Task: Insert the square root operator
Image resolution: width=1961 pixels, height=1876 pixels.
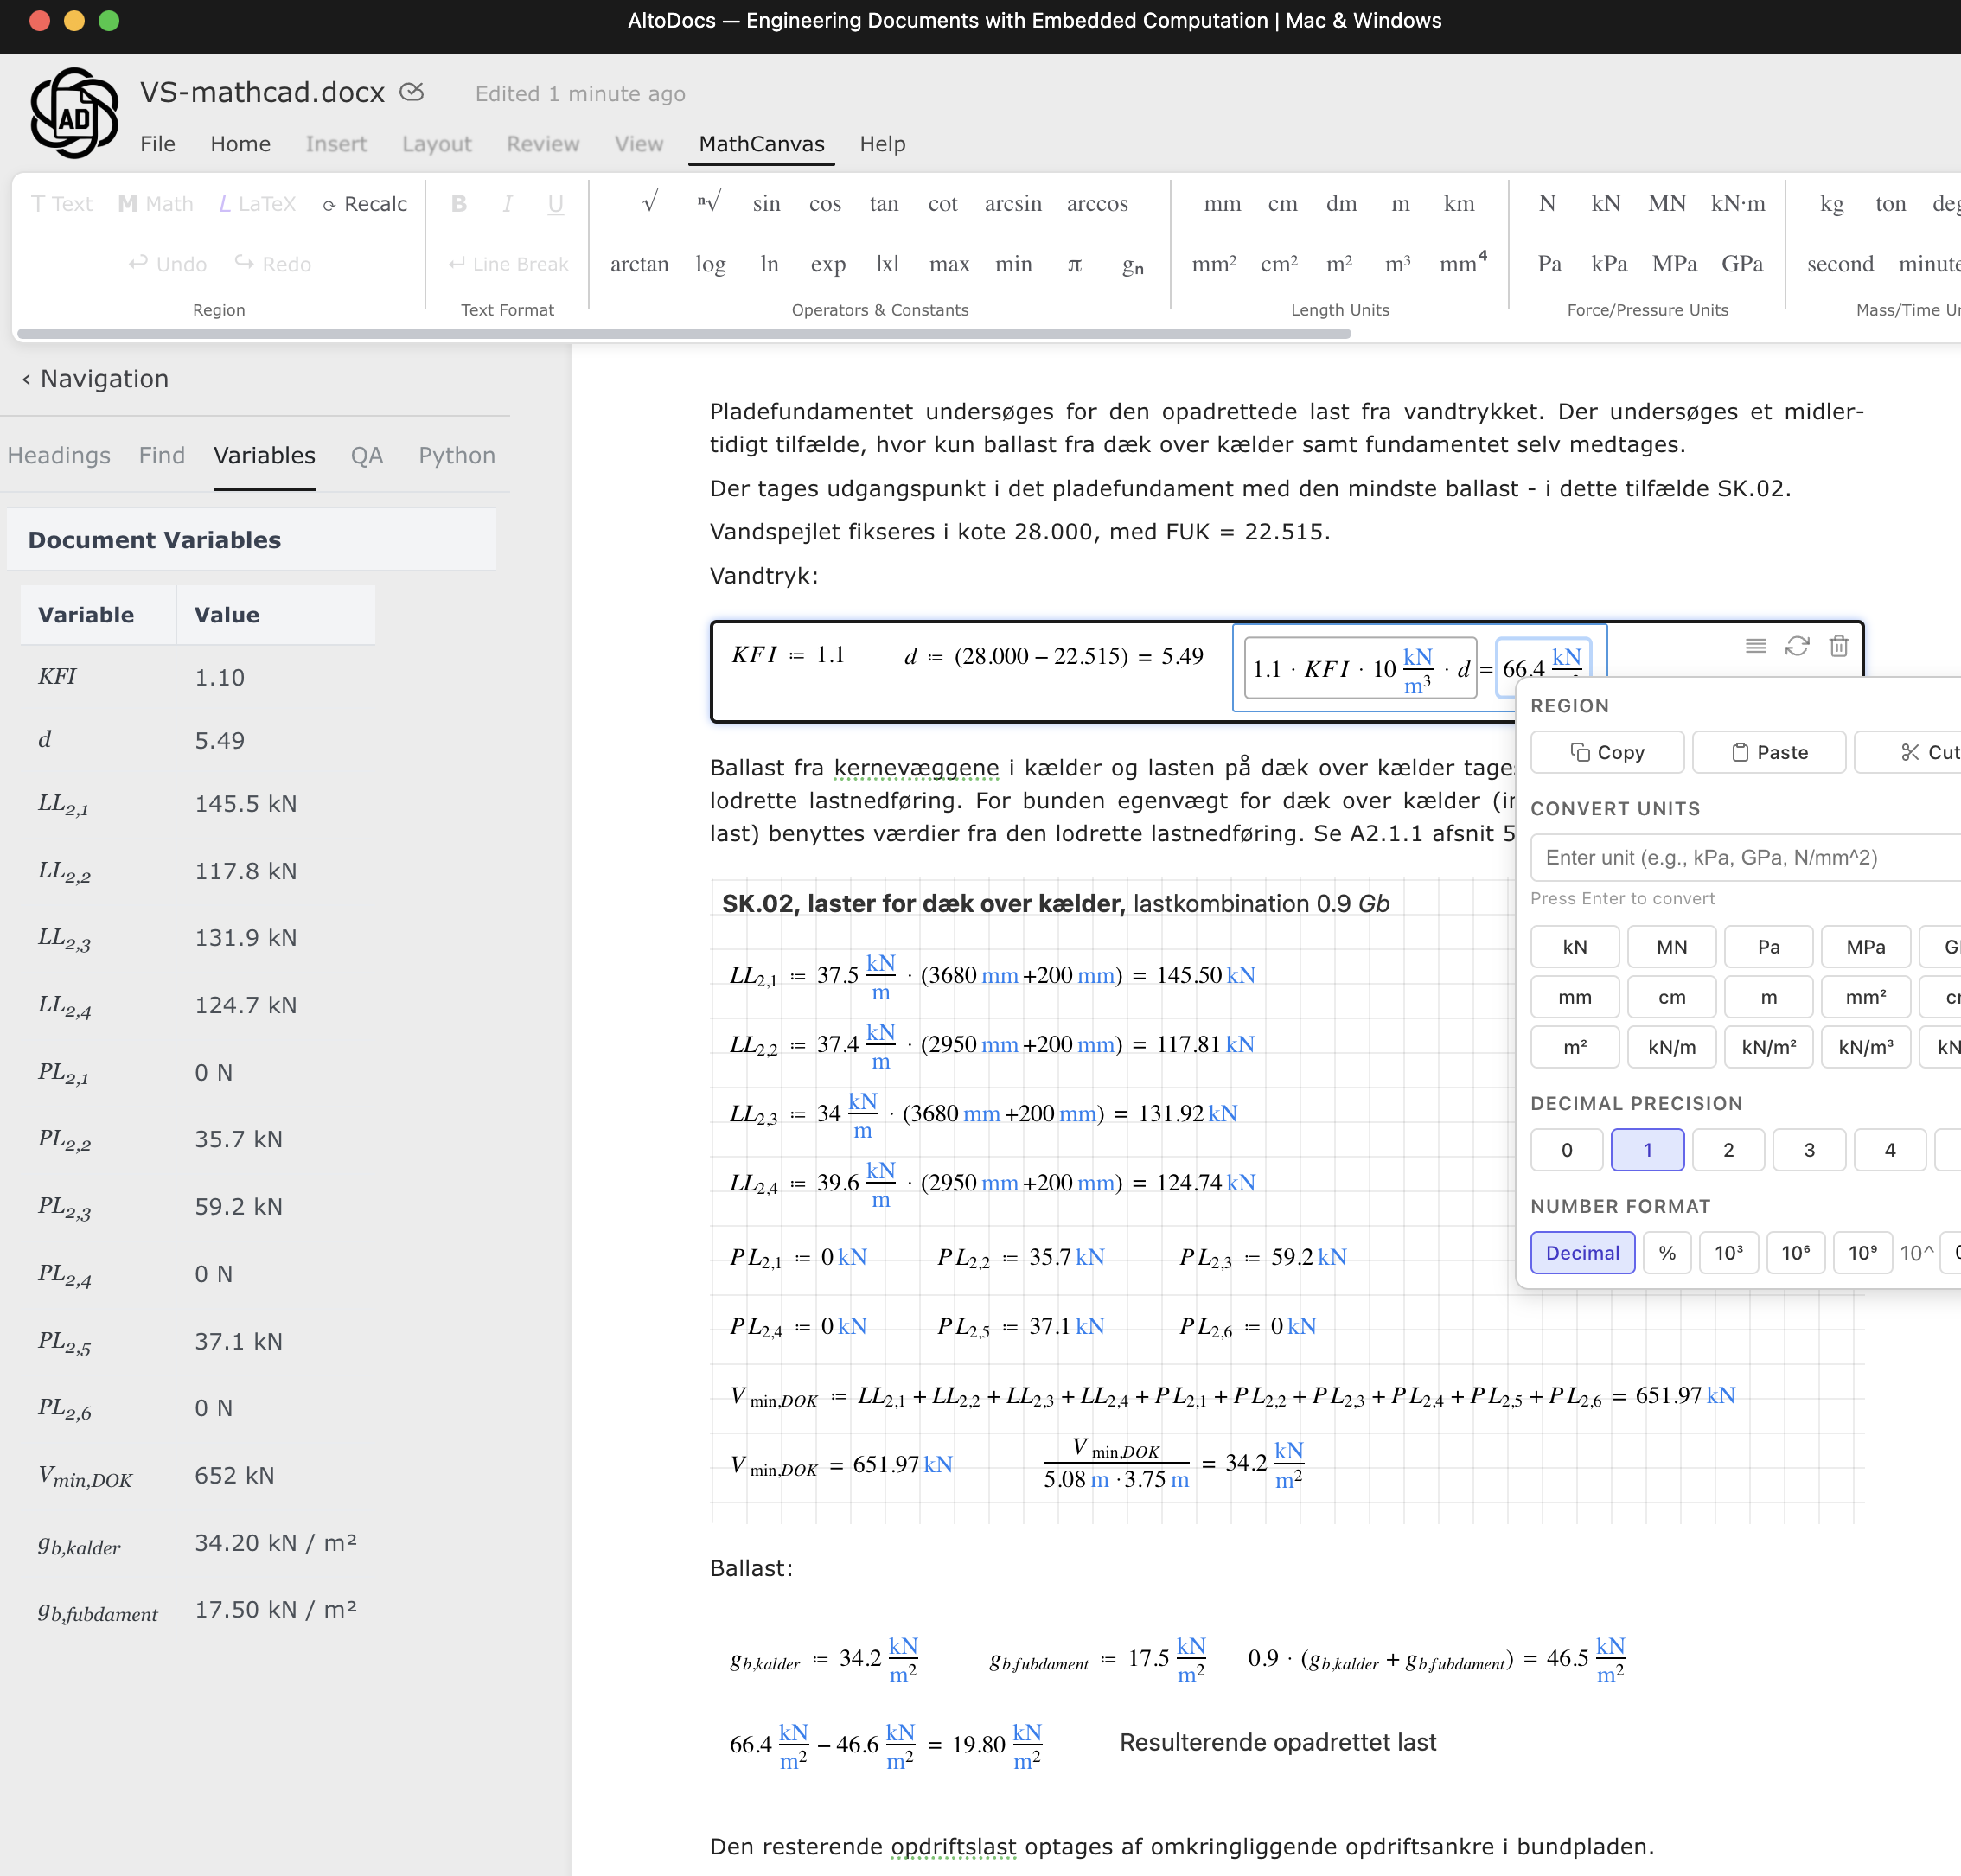Action: tap(650, 203)
